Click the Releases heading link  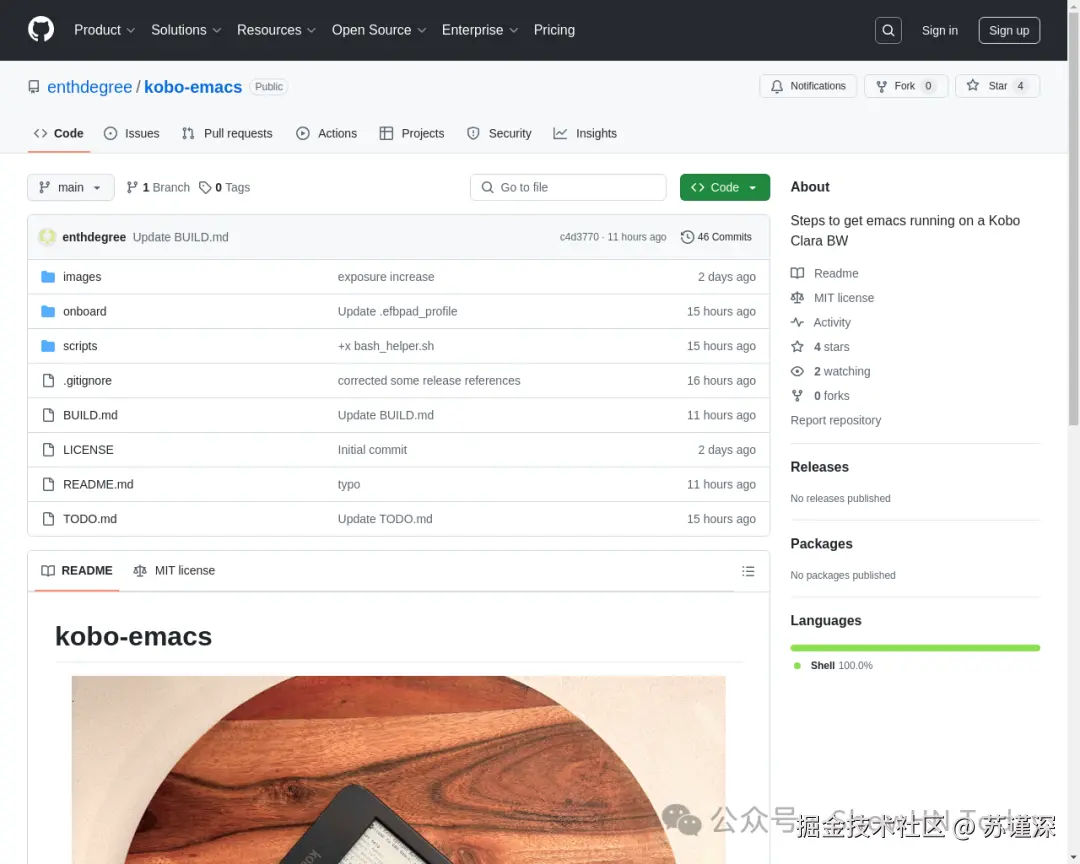click(820, 467)
